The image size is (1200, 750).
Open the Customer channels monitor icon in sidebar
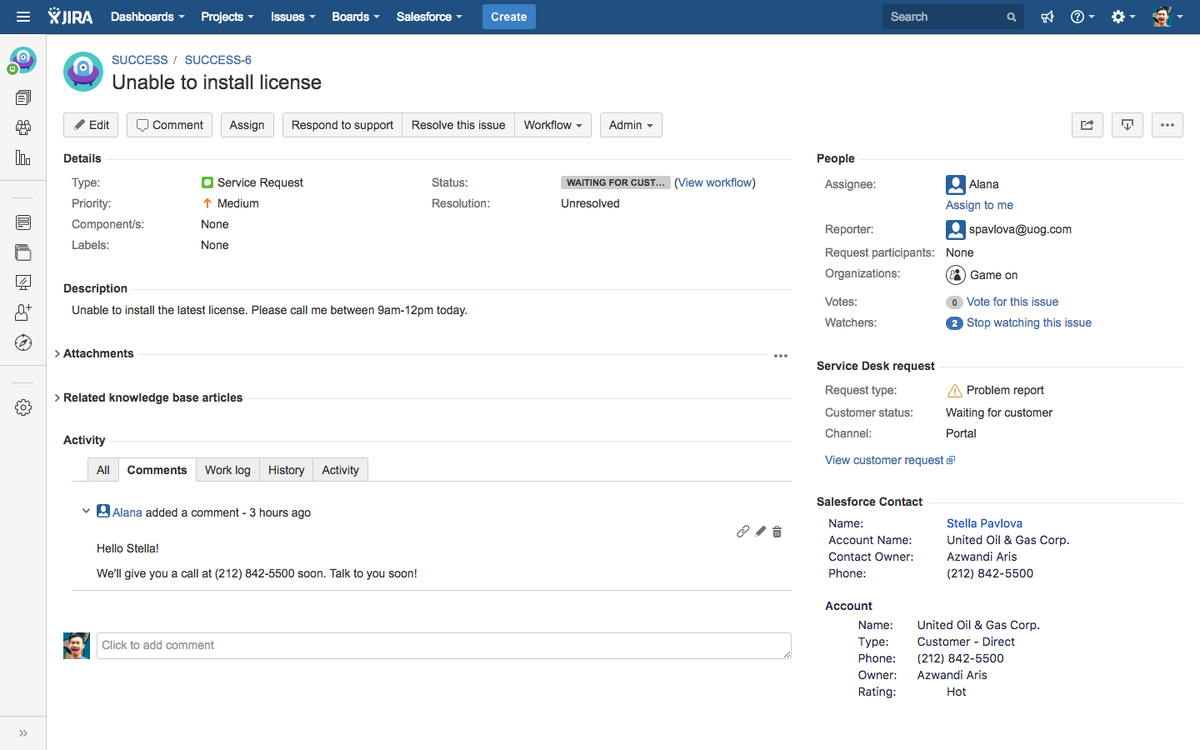[x=23, y=282]
